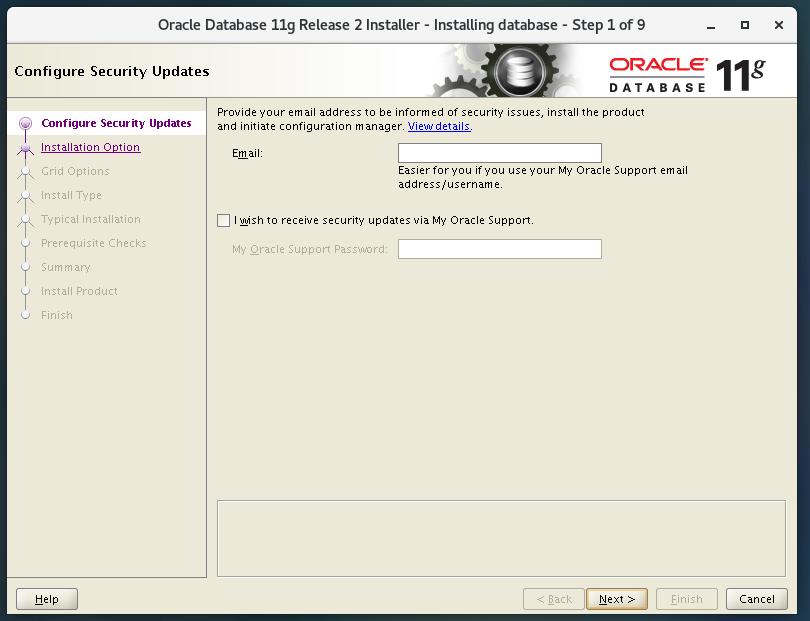Click the Prerequisite Checks step bullet icon

(x=25, y=243)
